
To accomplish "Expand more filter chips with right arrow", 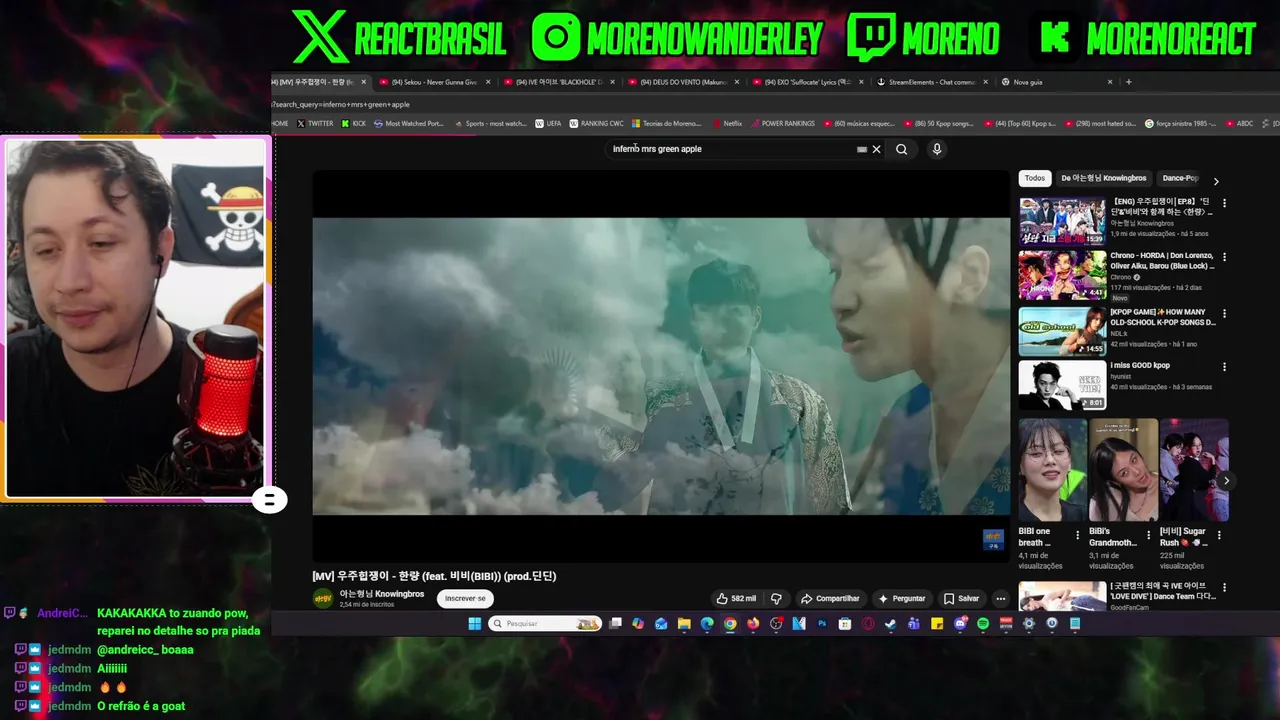I will (x=1216, y=181).
